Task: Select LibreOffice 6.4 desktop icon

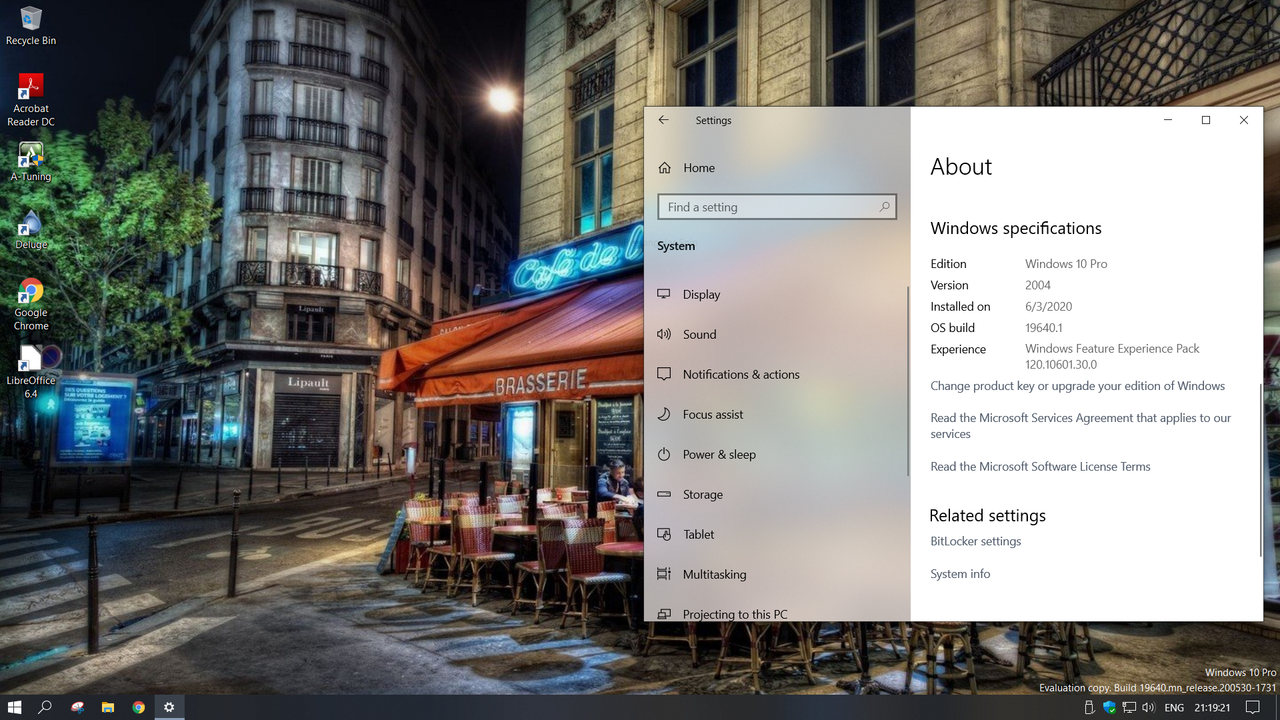Action: pos(31,372)
